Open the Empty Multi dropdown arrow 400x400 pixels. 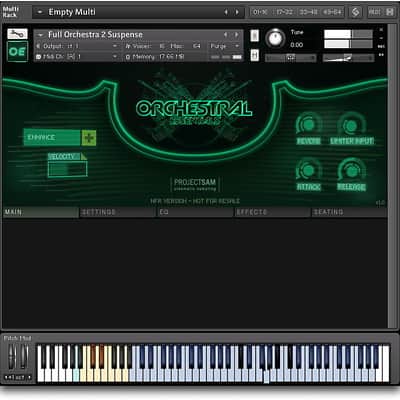(x=40, y=12)
